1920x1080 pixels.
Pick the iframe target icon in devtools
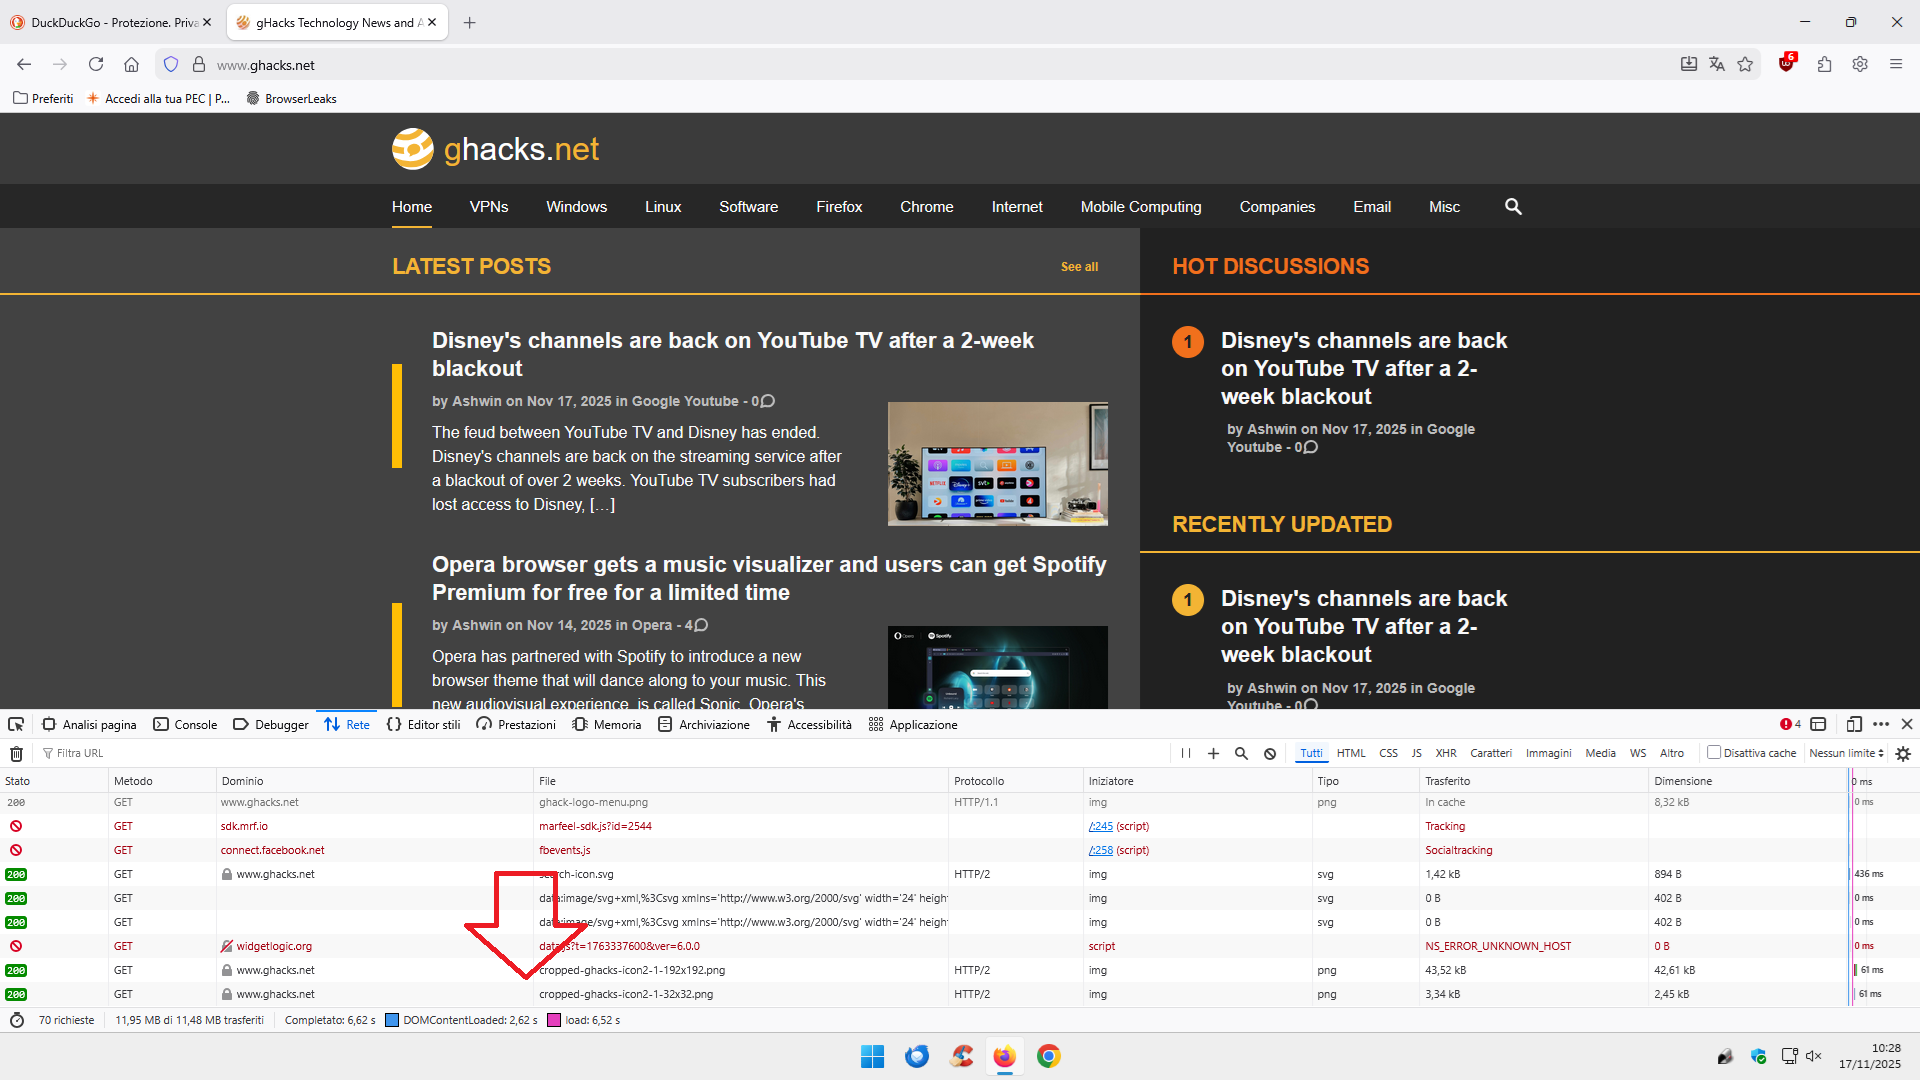pyautogui.click(x=1819, y=724)
